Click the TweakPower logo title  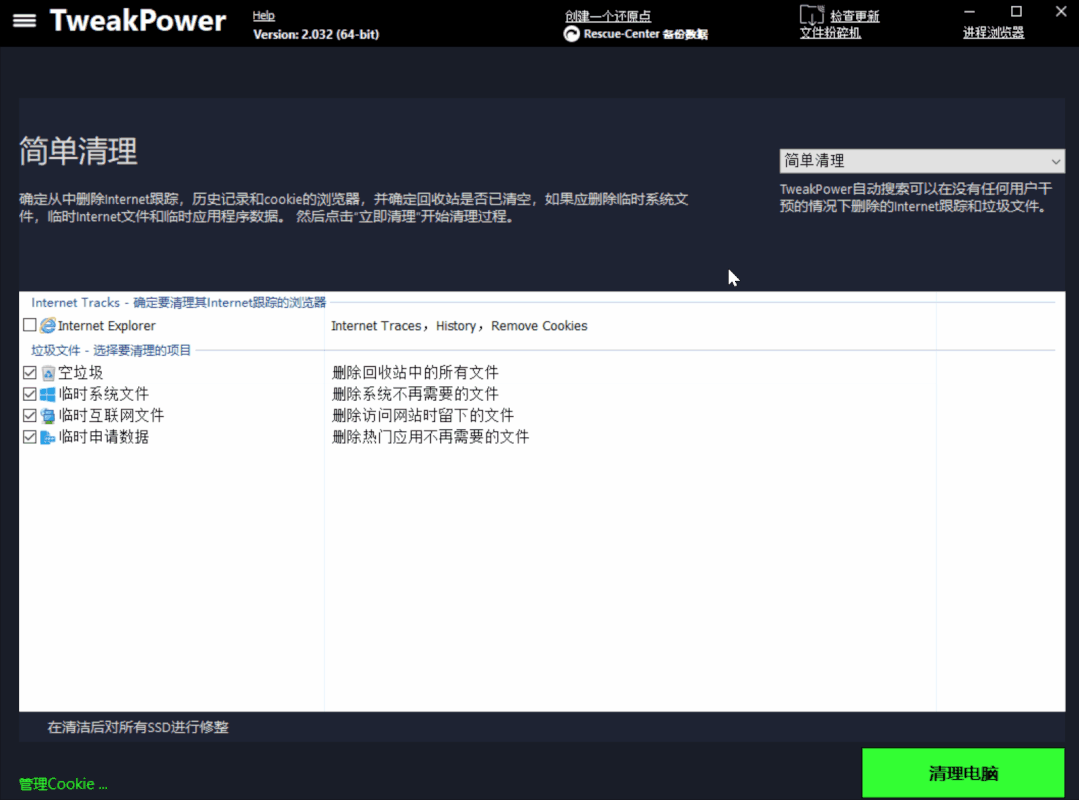[x=137, y=21]
